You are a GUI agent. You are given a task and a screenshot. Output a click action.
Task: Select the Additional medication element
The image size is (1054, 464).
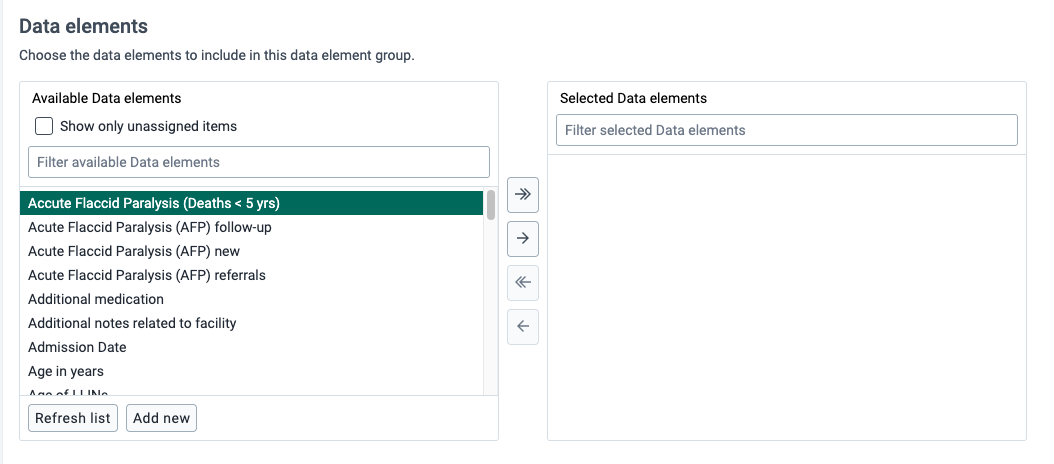pos(251,299)
